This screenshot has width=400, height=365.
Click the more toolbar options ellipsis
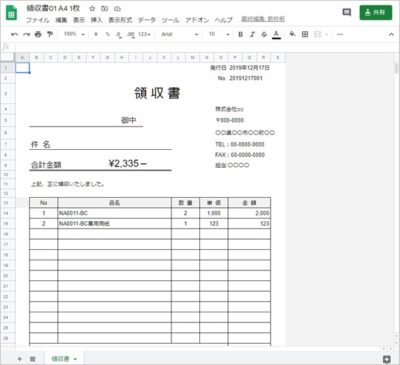pos(340,34)
